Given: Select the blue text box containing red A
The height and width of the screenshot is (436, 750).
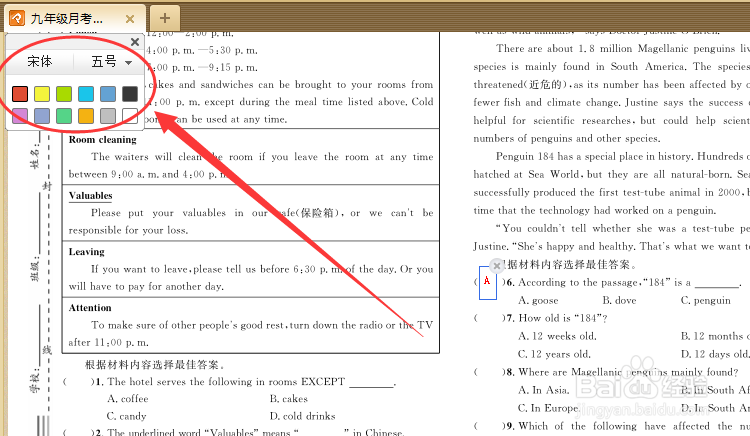Looking at the screenshot, I should pos(487,283).
